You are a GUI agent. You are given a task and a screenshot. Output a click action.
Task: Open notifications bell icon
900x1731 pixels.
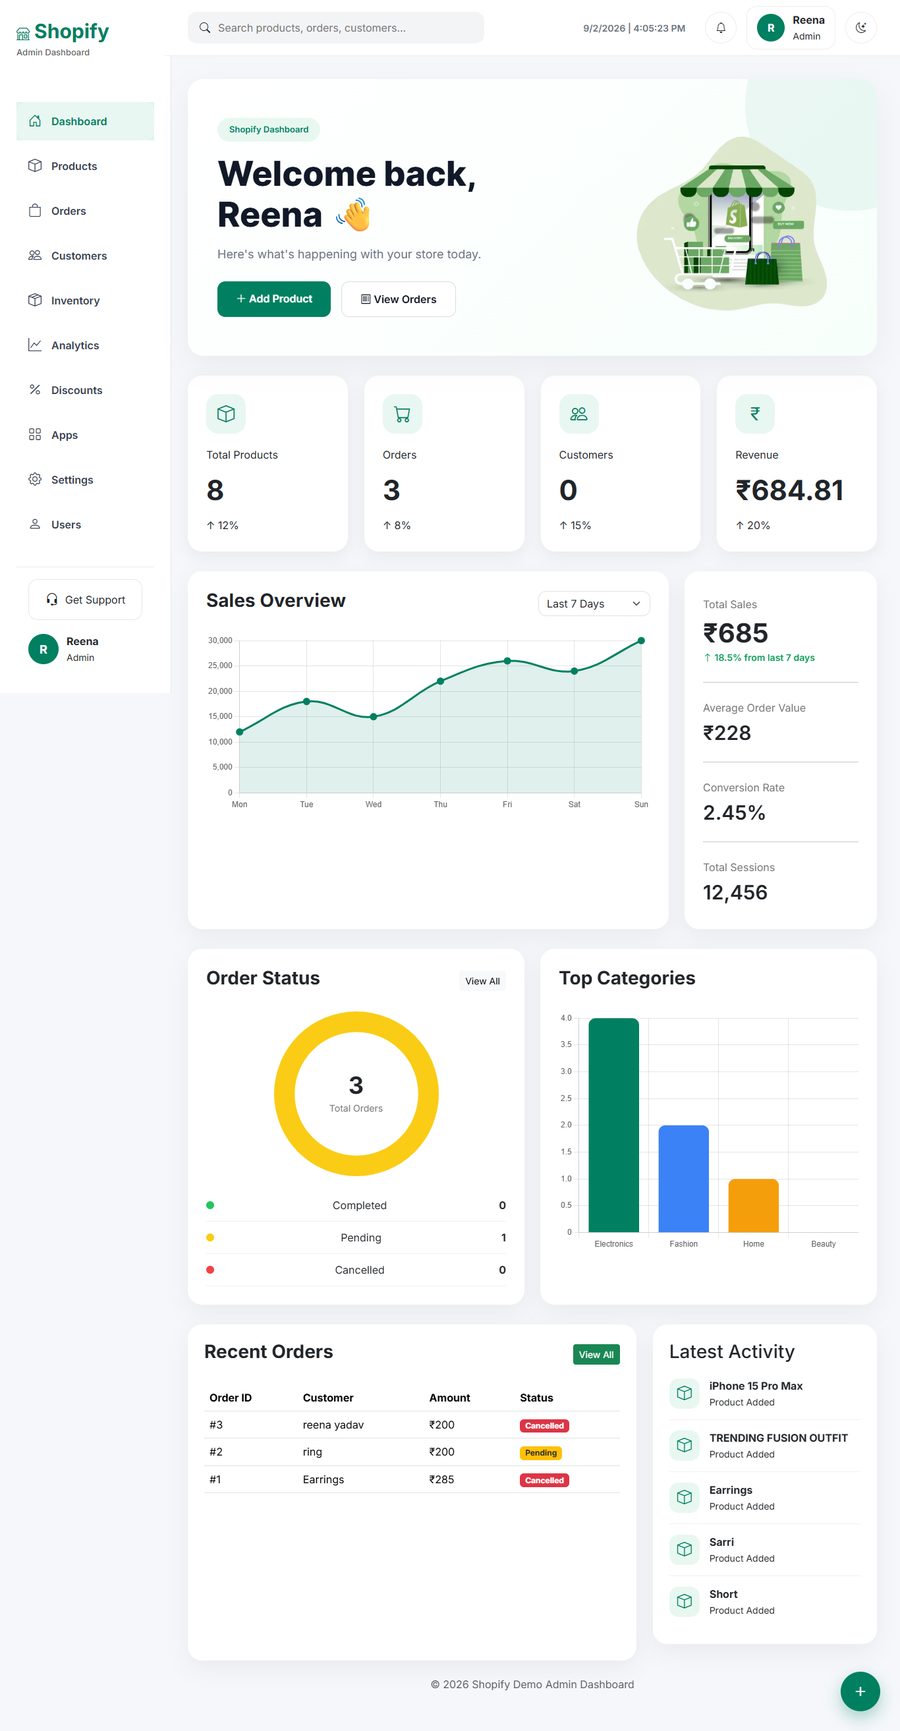point(721,28)
